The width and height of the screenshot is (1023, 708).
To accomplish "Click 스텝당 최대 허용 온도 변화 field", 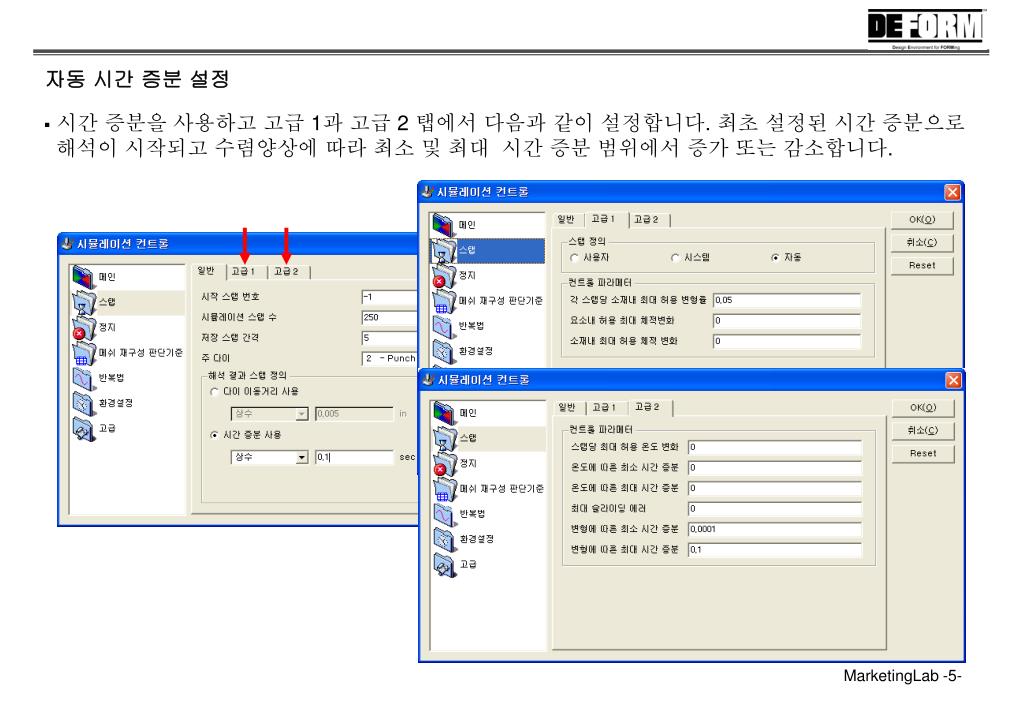I will pyautogui.click(x=775, y=447).
